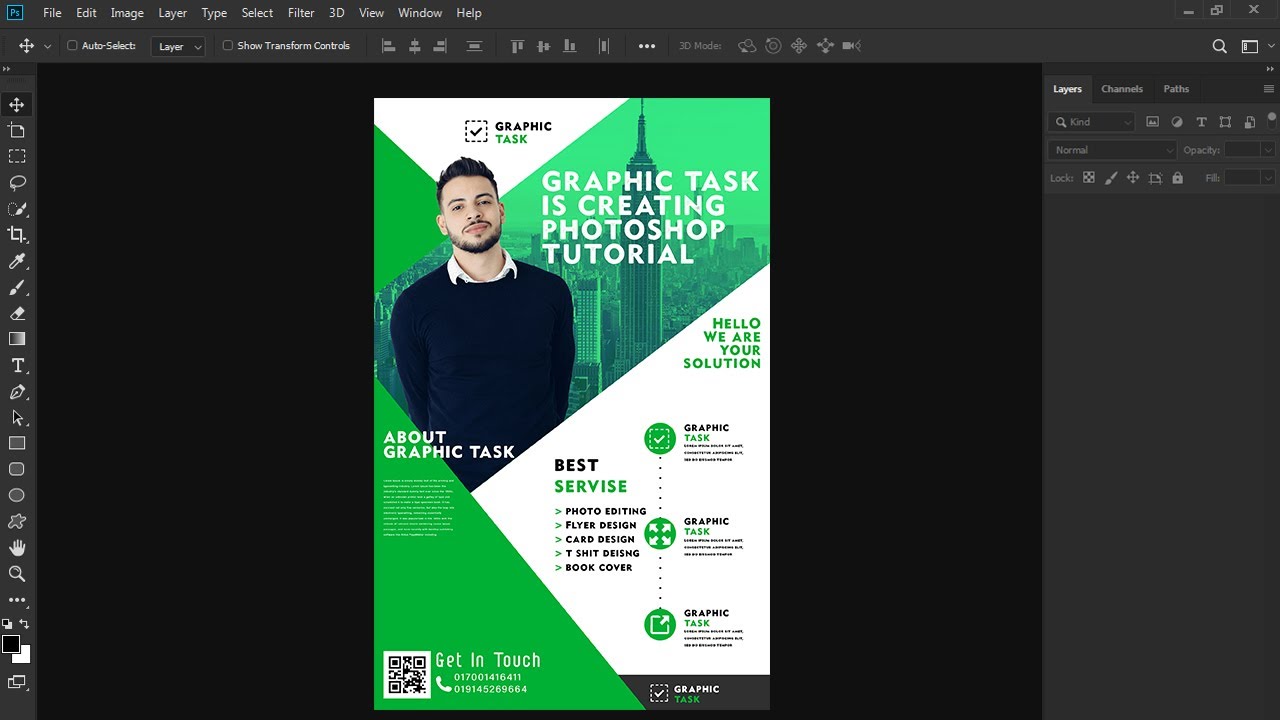The width and height of the screenshot is (1280, 720).
Task: Select the Lasso tool
Action: coord(17,183)
